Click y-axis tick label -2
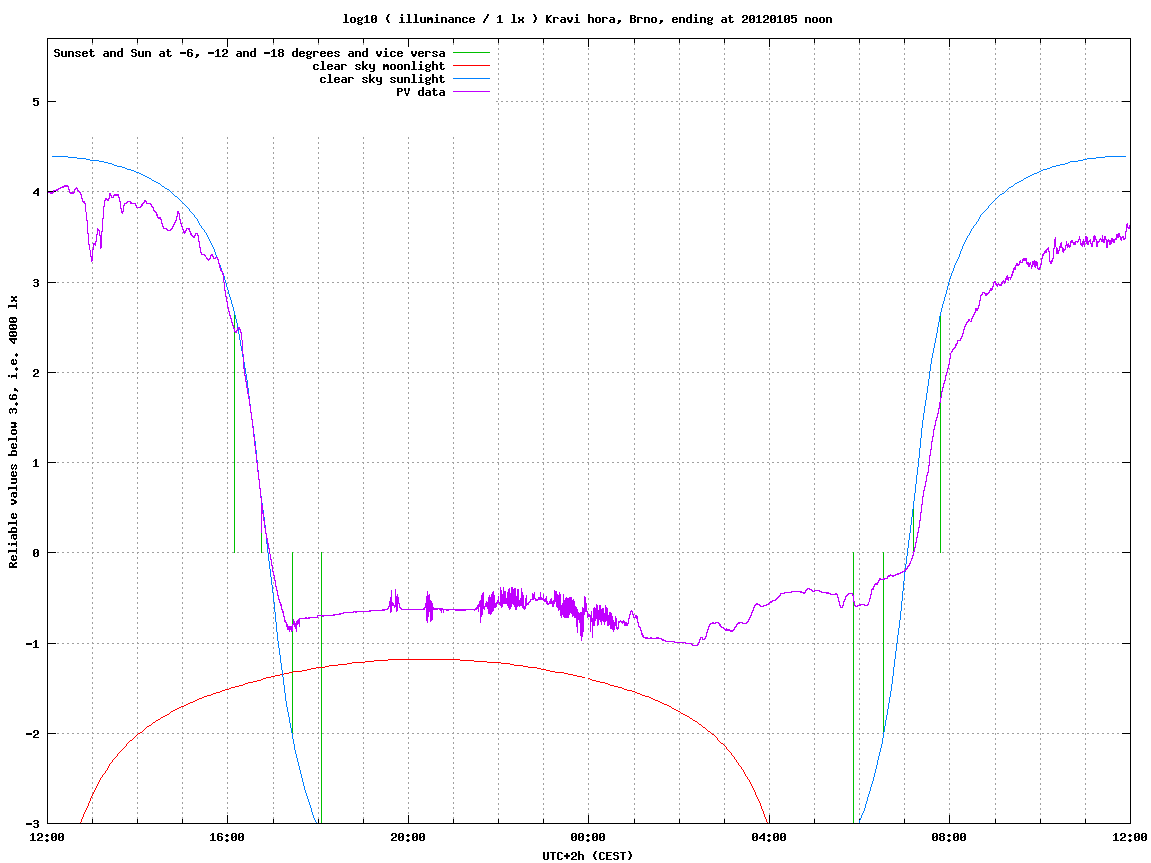Viewport: 1151px width, 863px height. pos(32,734)
